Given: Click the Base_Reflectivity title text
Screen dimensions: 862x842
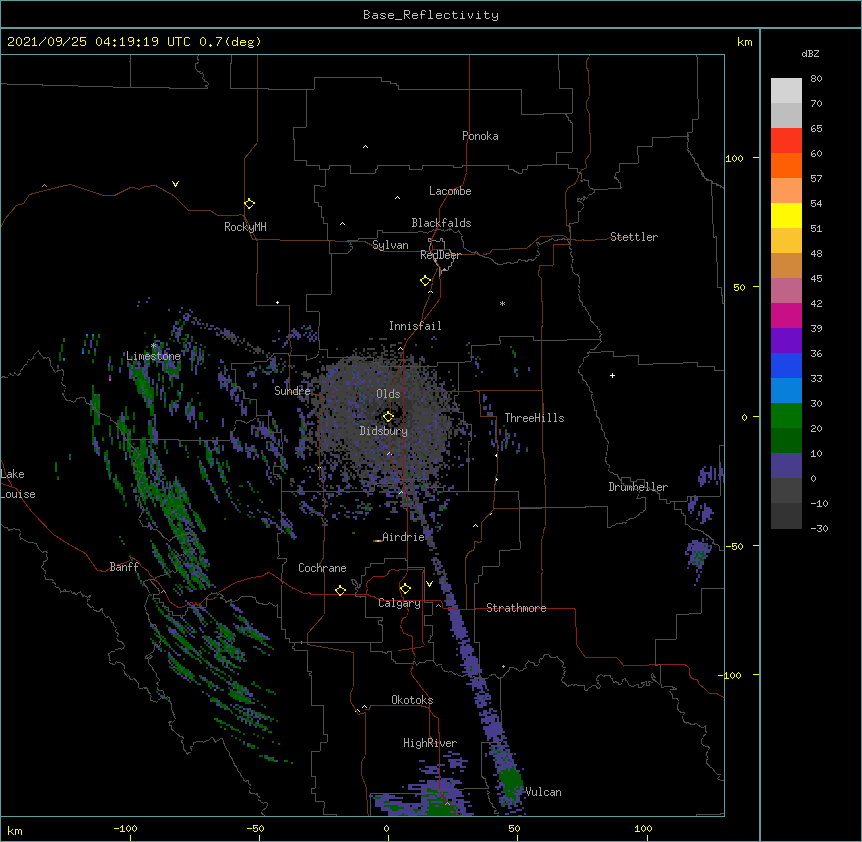Looking at the screenshot, I should pyautogui.click(x=431, y=15).
